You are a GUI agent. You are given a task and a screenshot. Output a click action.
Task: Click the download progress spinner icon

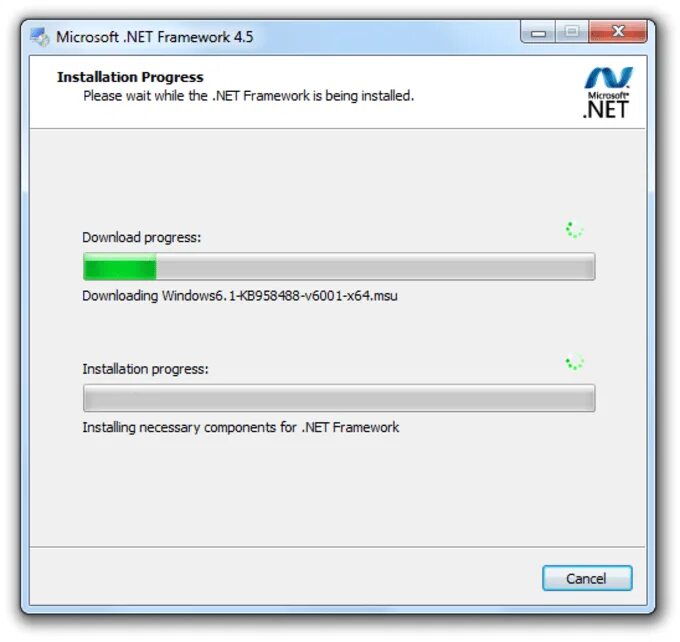pos(574,229)
